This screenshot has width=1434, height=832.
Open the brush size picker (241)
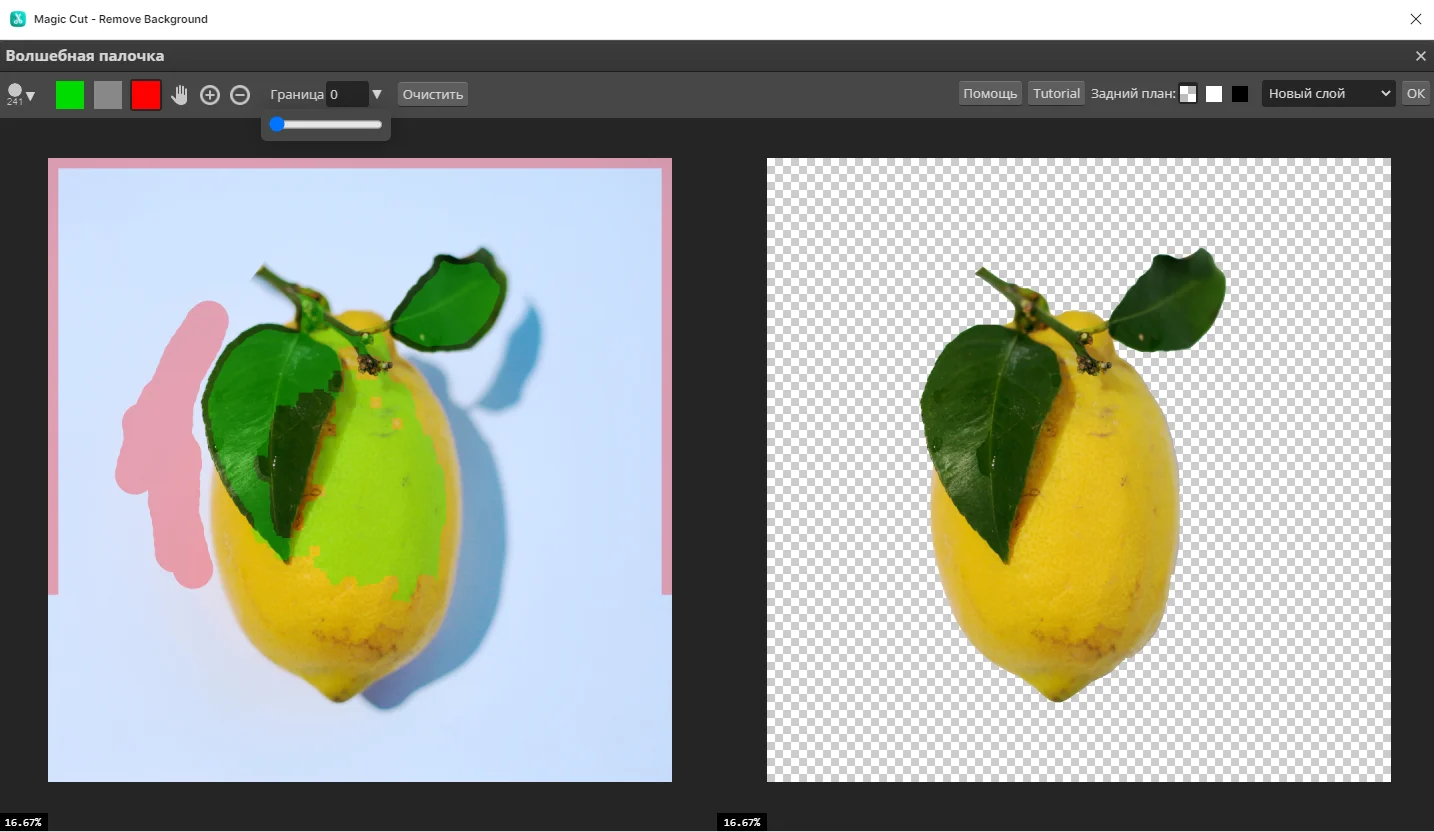[x=20, y=95]
